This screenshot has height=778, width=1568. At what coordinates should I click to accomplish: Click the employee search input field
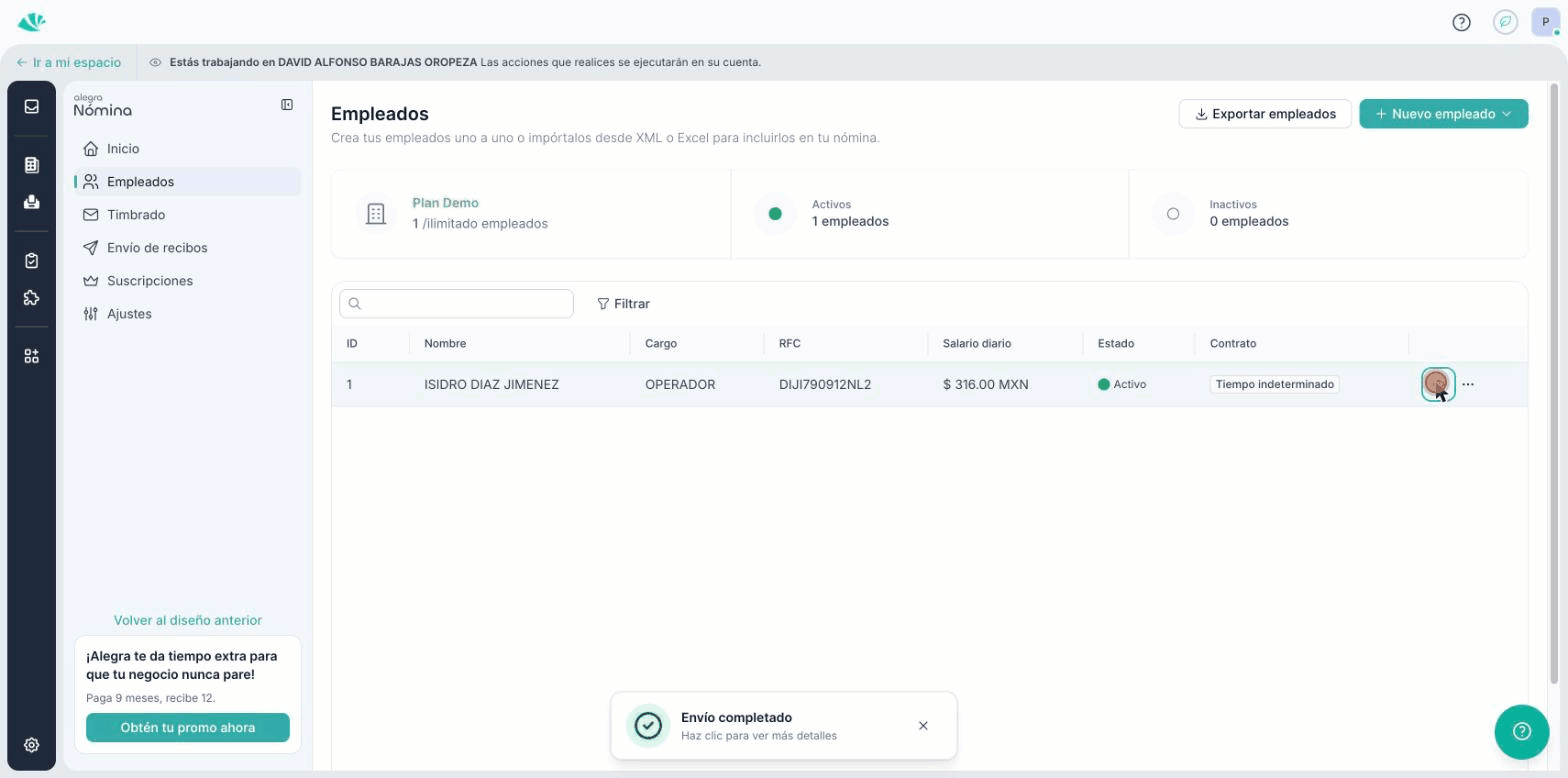(x=456, y=304)
